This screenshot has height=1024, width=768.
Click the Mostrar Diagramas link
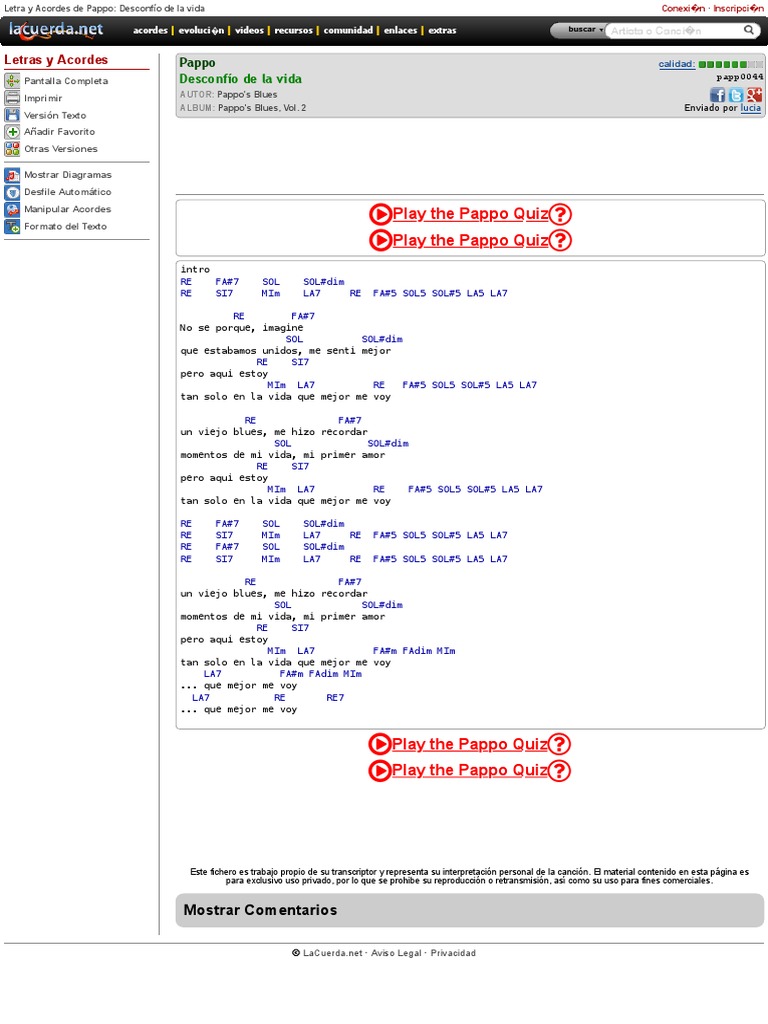click(68, 175)
